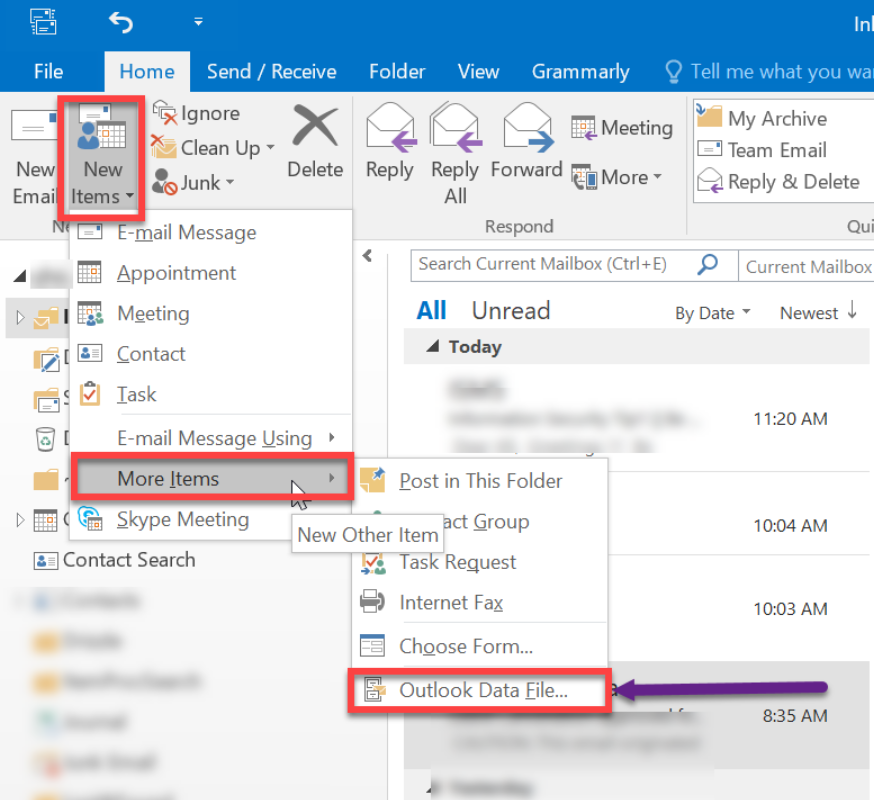Run the Team Email quick step
Screen dimensions: 874x800
coord(762,150)
